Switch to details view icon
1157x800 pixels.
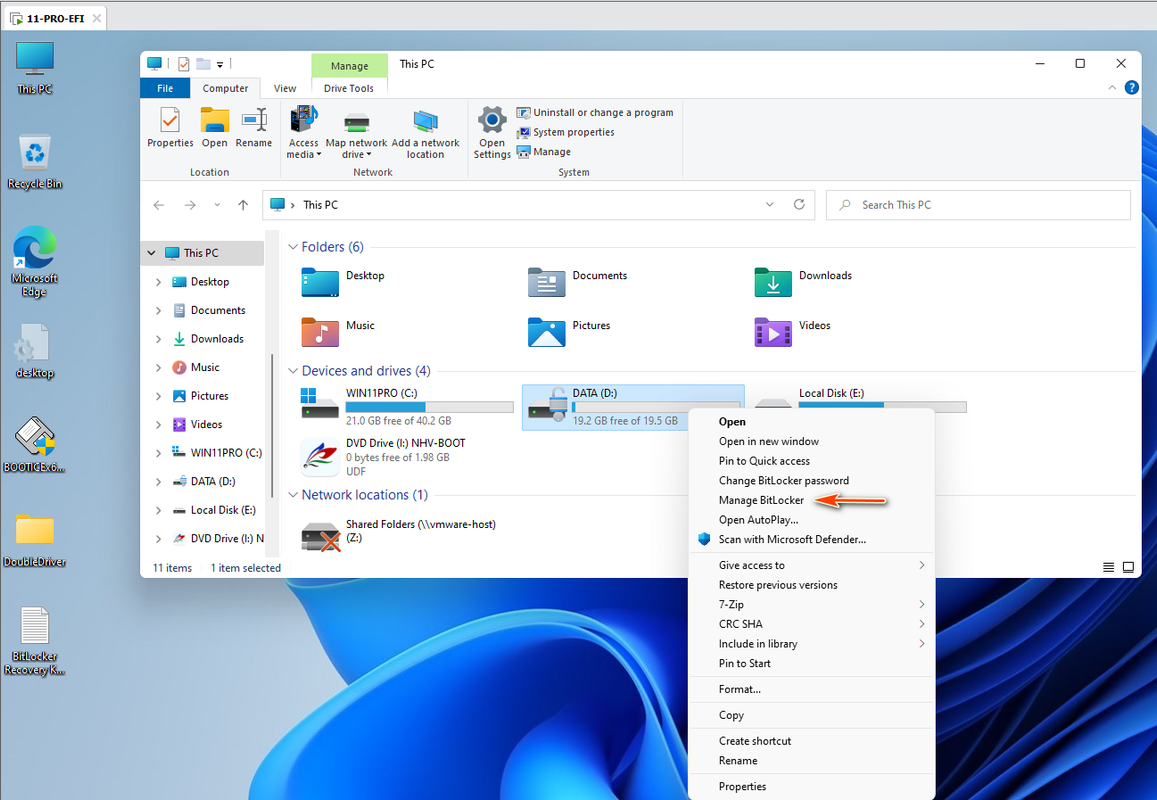pos(1108,567)
